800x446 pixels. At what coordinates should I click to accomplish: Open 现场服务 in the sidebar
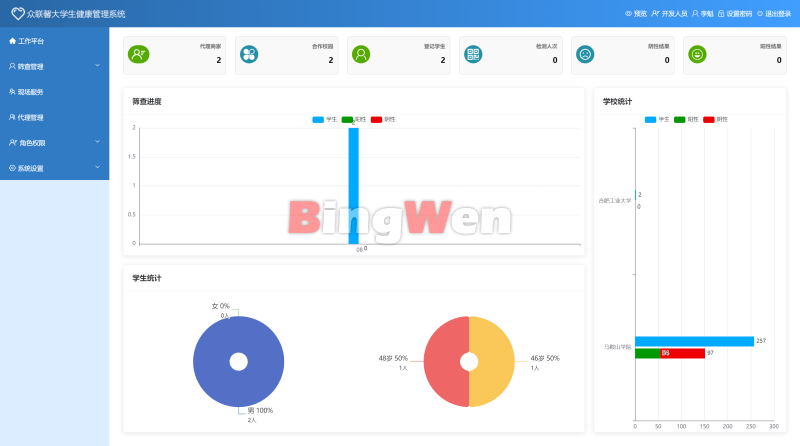[30, 92]
